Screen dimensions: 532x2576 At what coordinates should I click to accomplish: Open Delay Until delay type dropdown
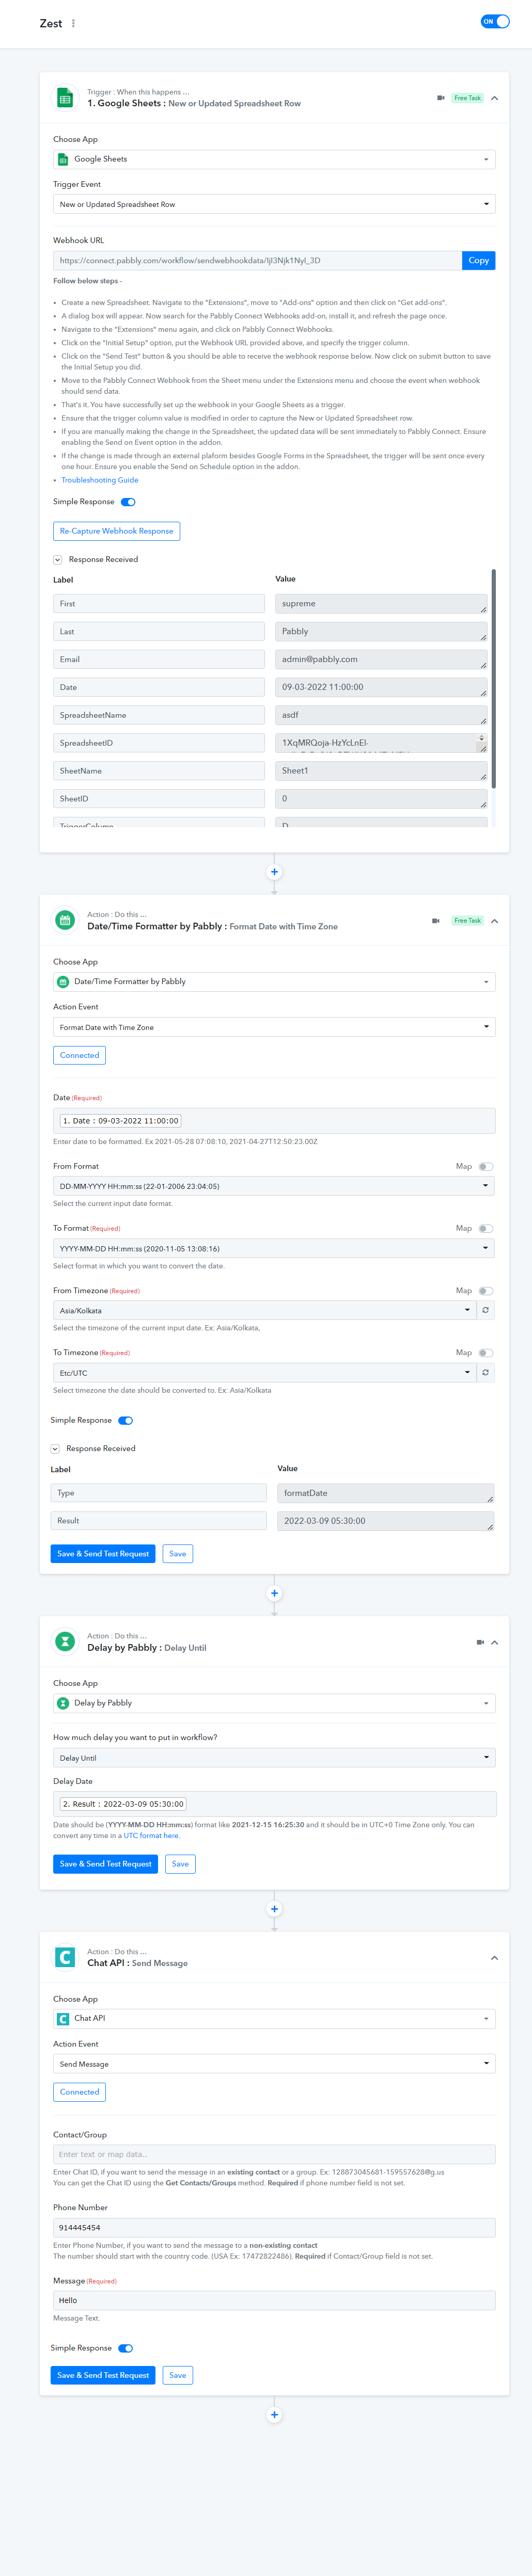click(x=274, y=1758)
